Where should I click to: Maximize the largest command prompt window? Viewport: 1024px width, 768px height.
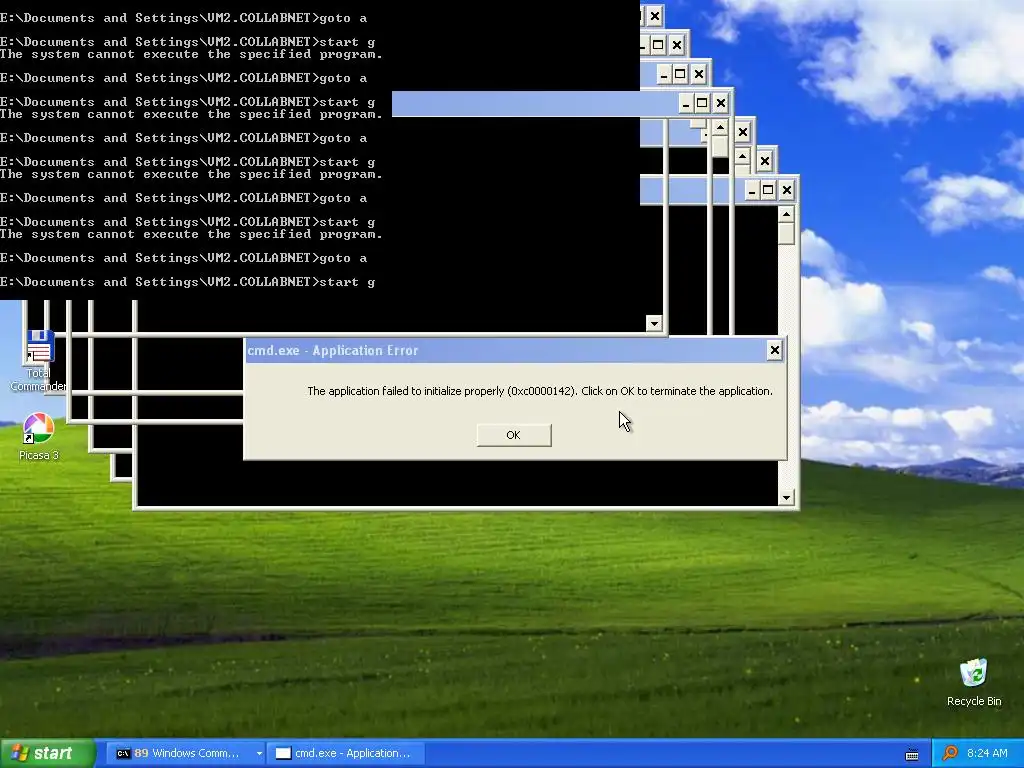point(769,190)
